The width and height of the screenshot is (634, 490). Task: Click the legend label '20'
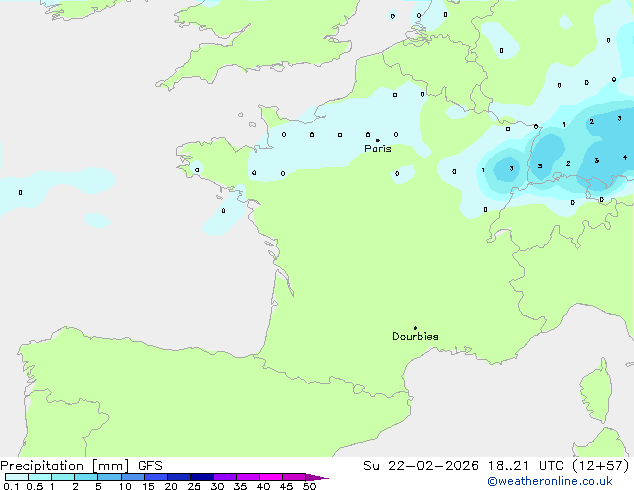[x=171, y=486]
